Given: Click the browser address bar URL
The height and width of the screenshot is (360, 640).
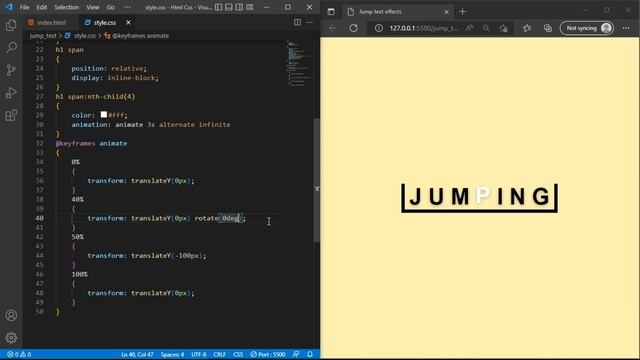Looking at the screenshot, I should tap(424, 28).
